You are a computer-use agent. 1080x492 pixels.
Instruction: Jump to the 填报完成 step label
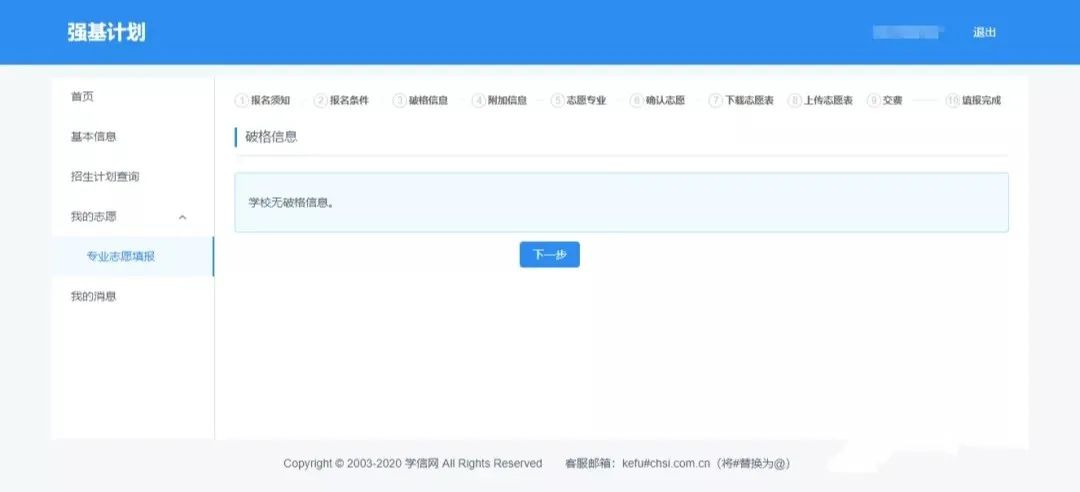(x=981, y=101)
